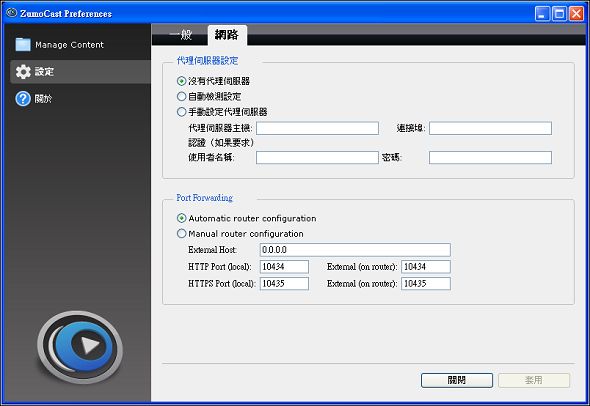Switch to the 一般 general tab
This screenshot has height=406, width=590.
tap(181, 35)
